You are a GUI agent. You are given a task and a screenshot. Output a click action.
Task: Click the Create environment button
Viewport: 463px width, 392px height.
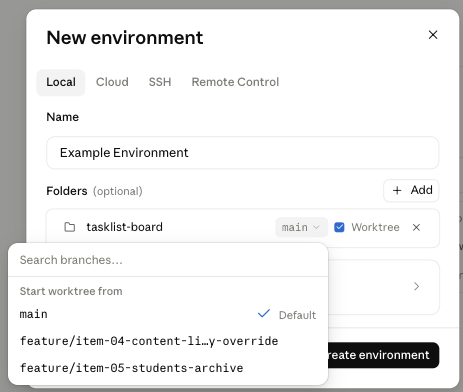click(x=383, y=355)
